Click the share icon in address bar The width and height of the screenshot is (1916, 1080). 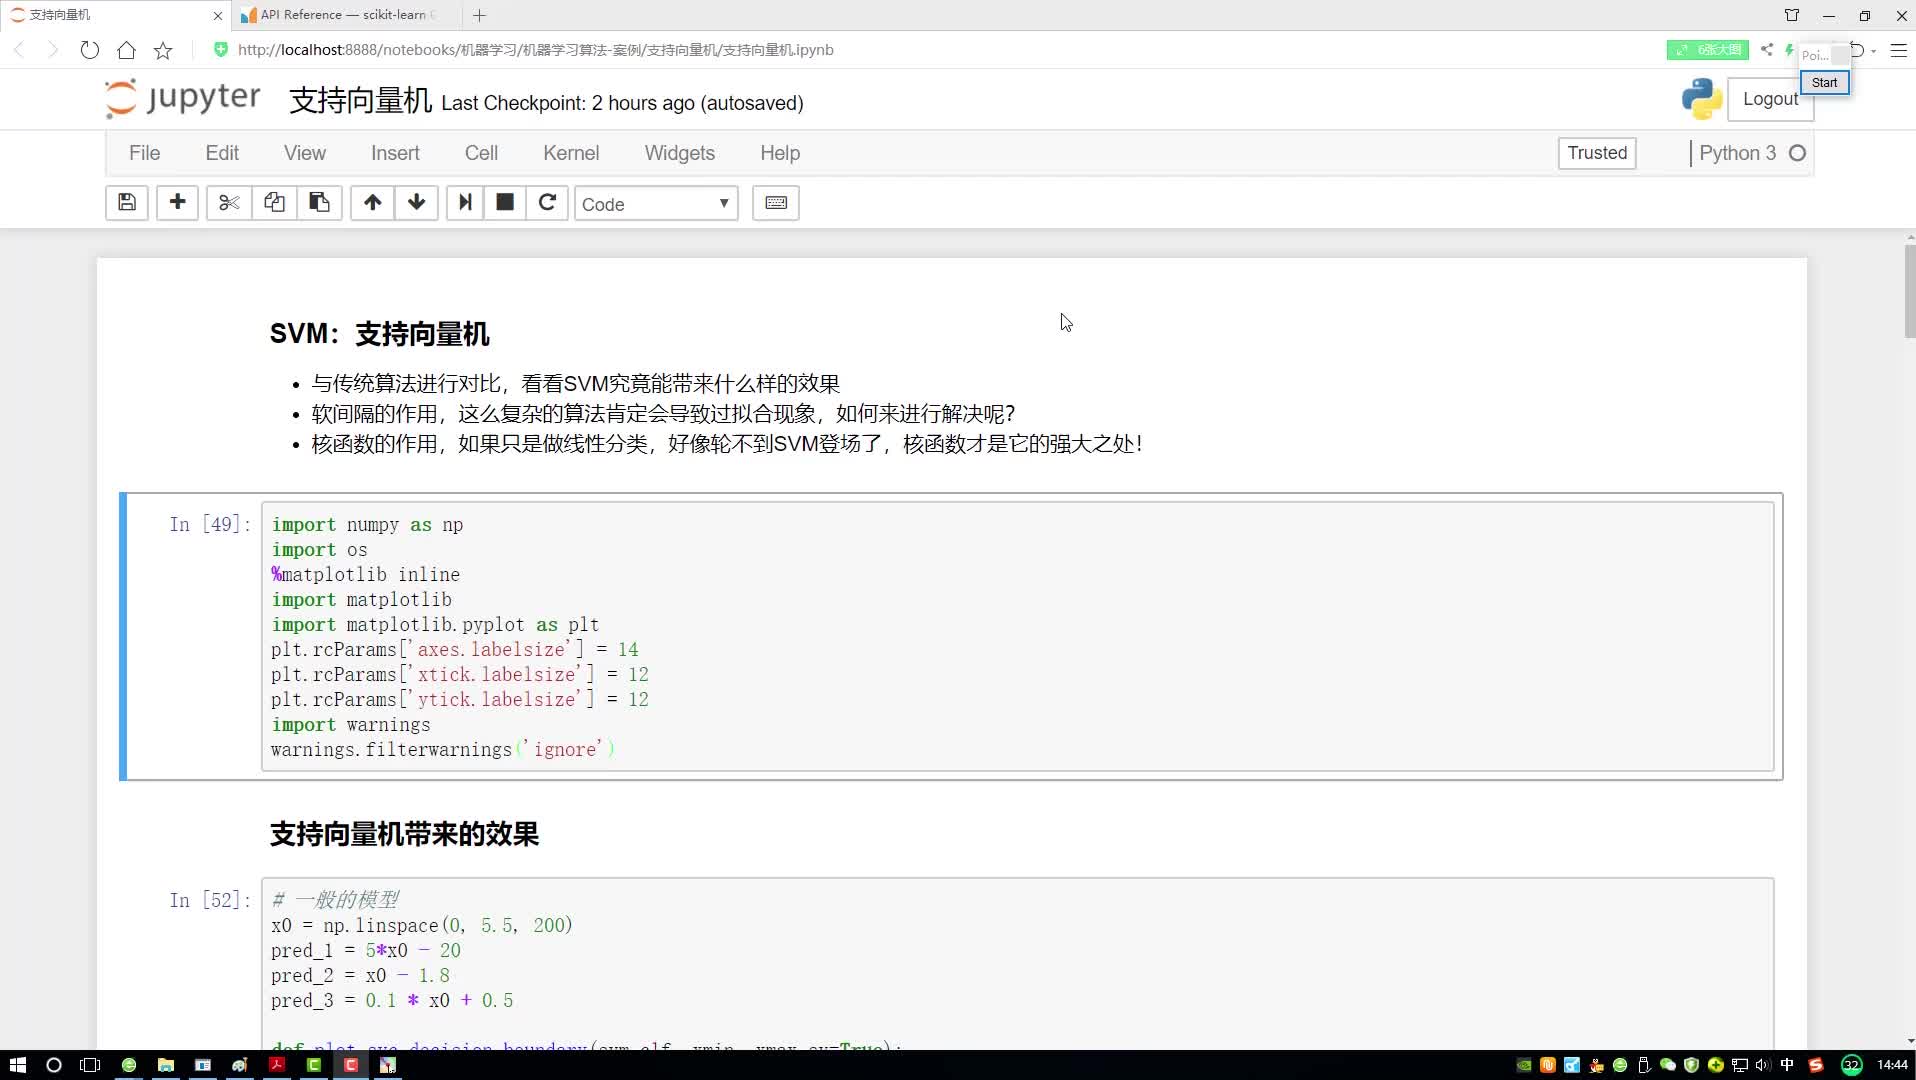point(1767,49)
